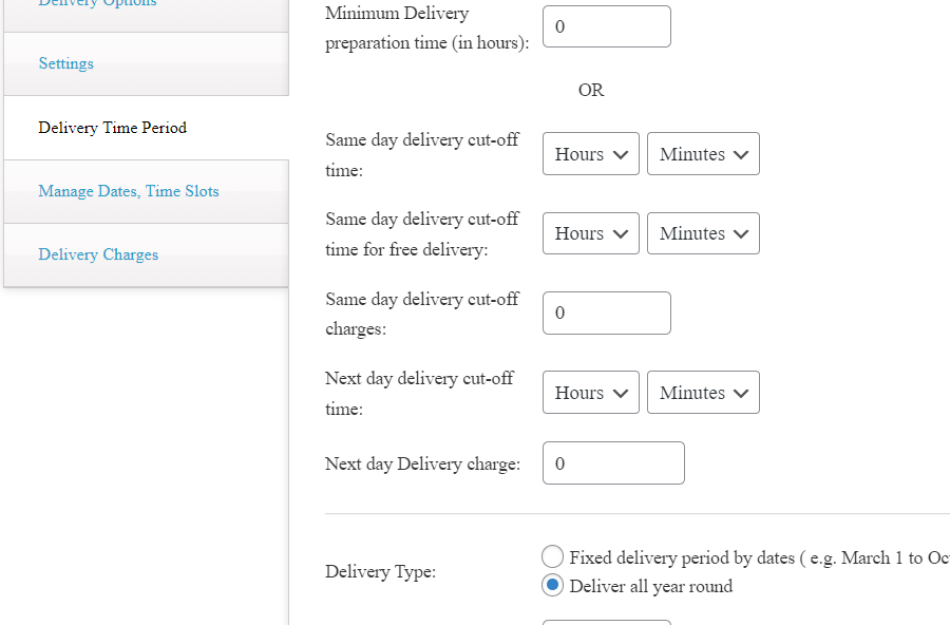Click the Next day Delivery charge field
The height and width of the screenshot is (625, 950).
click(x=613, y=462)
